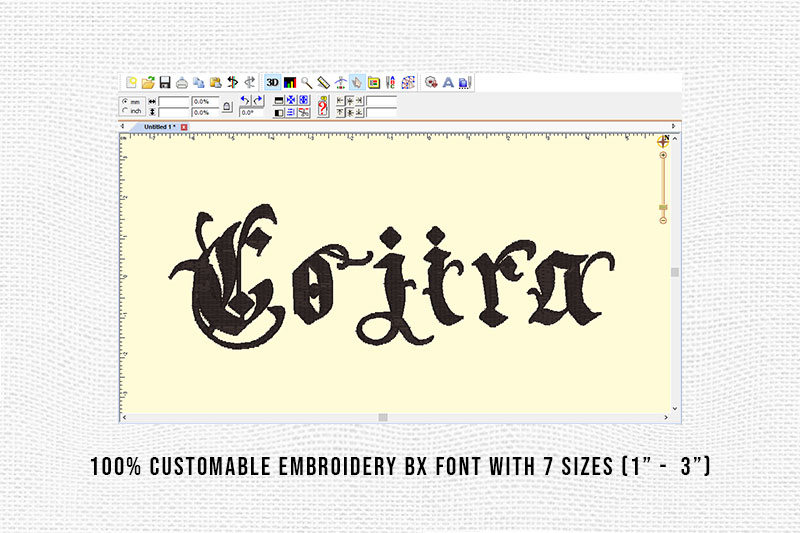Click the width dimension input field
The width and height of the screenshot is (800, 533).
tap(173, 101)
